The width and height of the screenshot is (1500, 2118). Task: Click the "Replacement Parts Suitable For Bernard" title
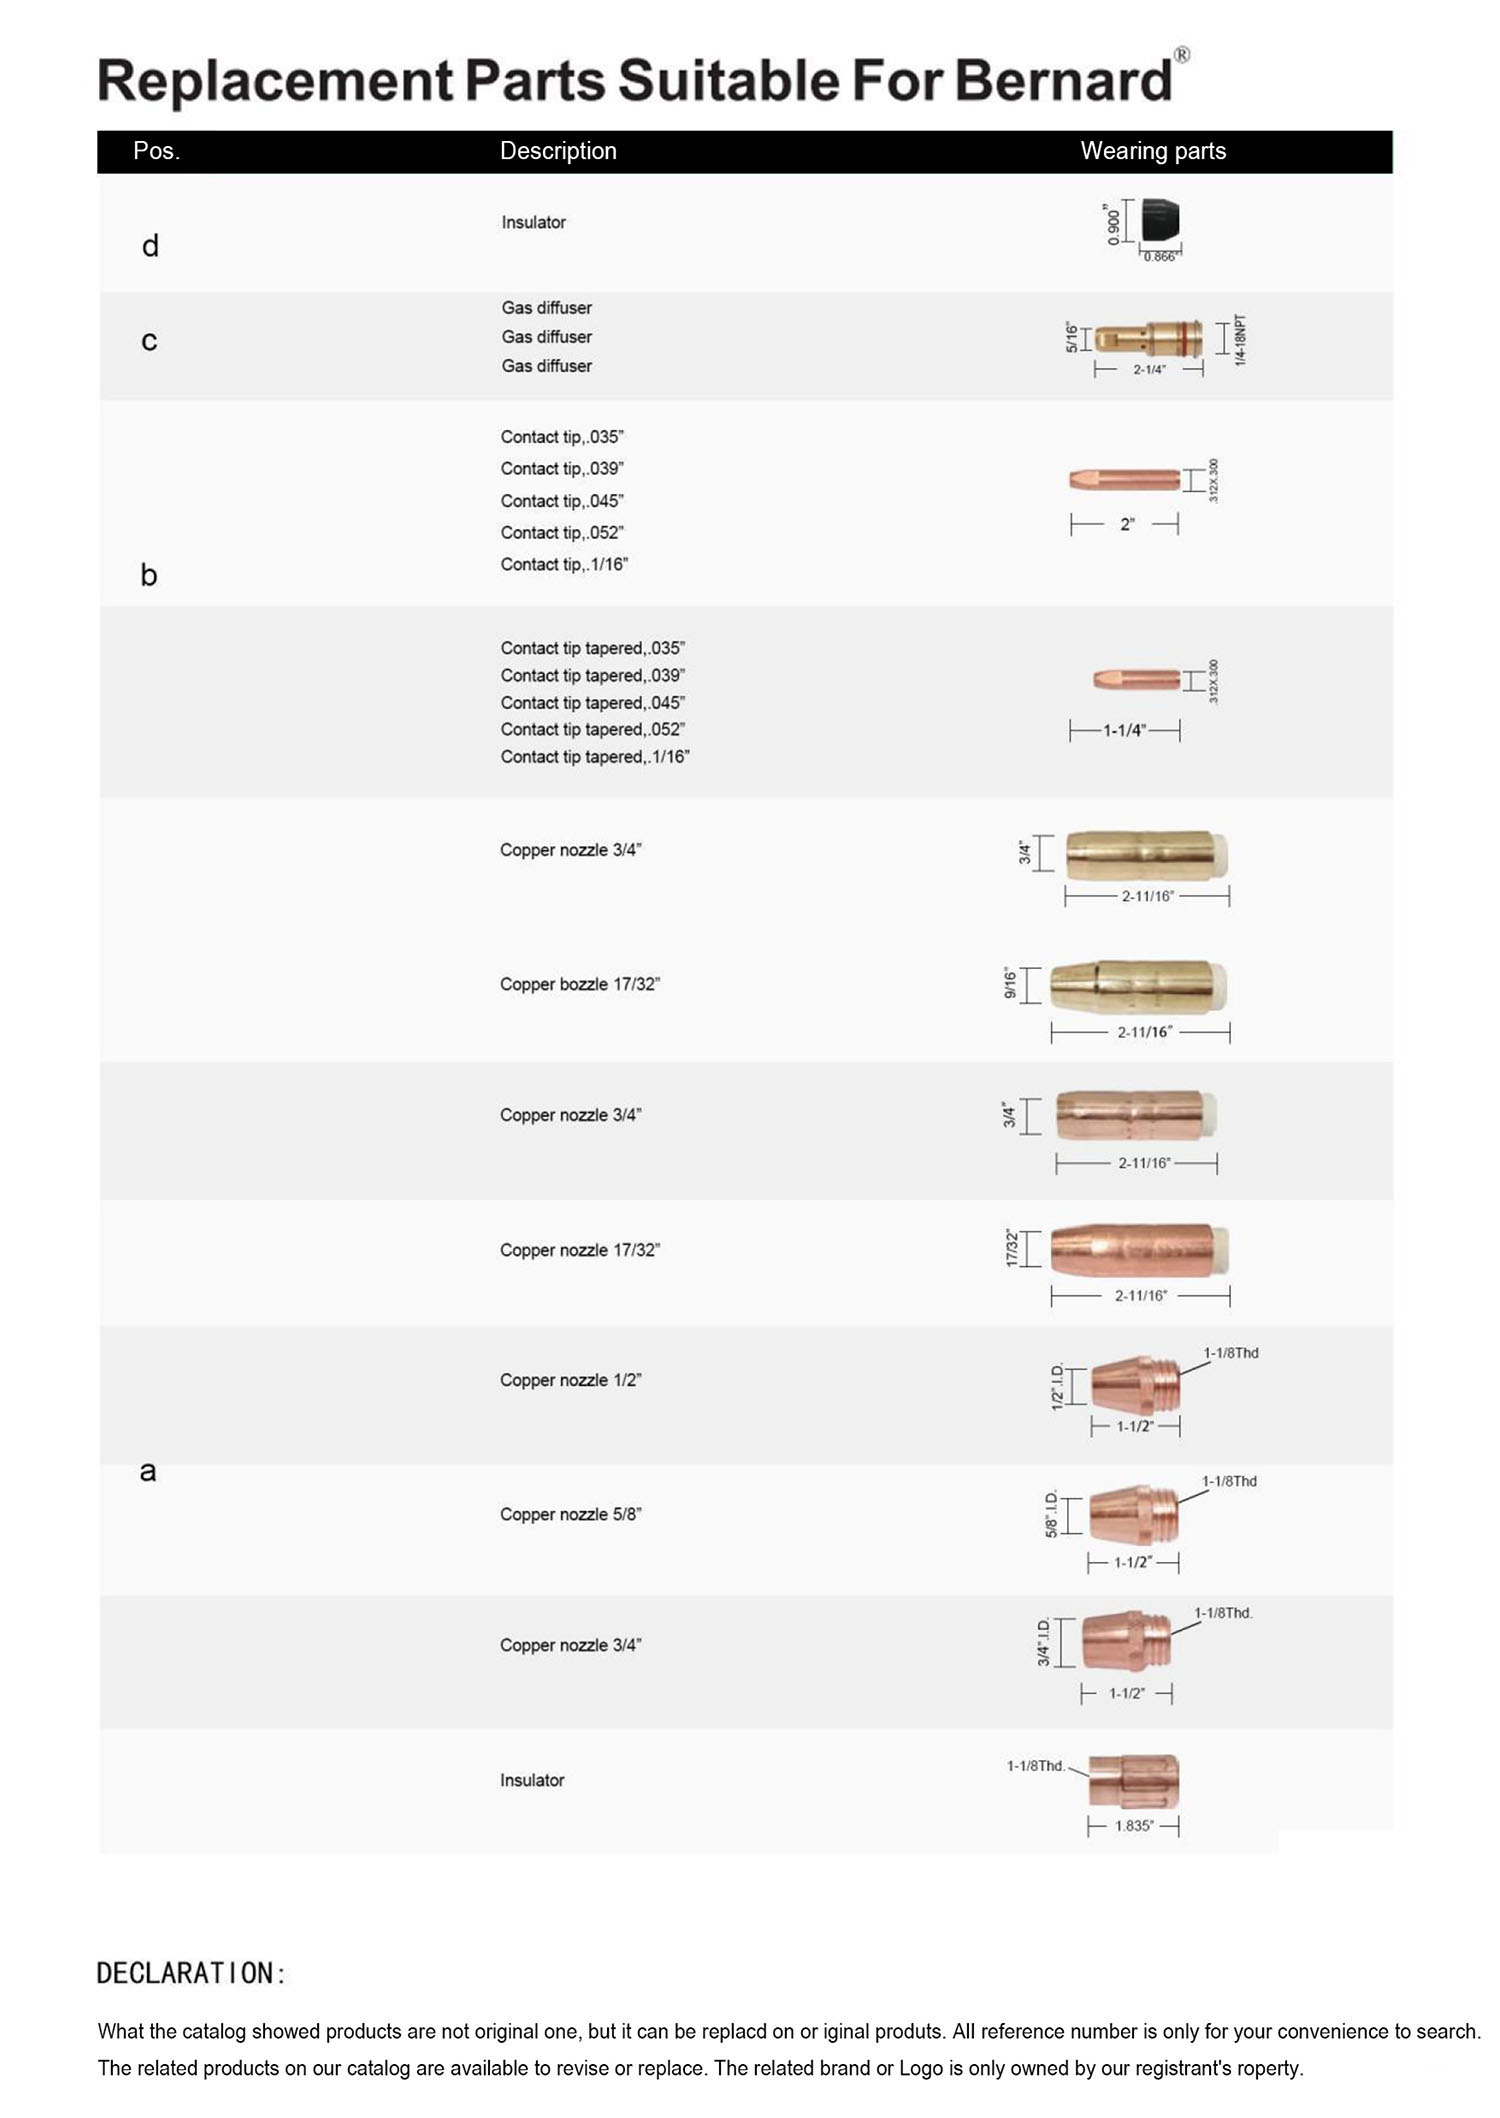pyautogui.click(x=635, y=80)
